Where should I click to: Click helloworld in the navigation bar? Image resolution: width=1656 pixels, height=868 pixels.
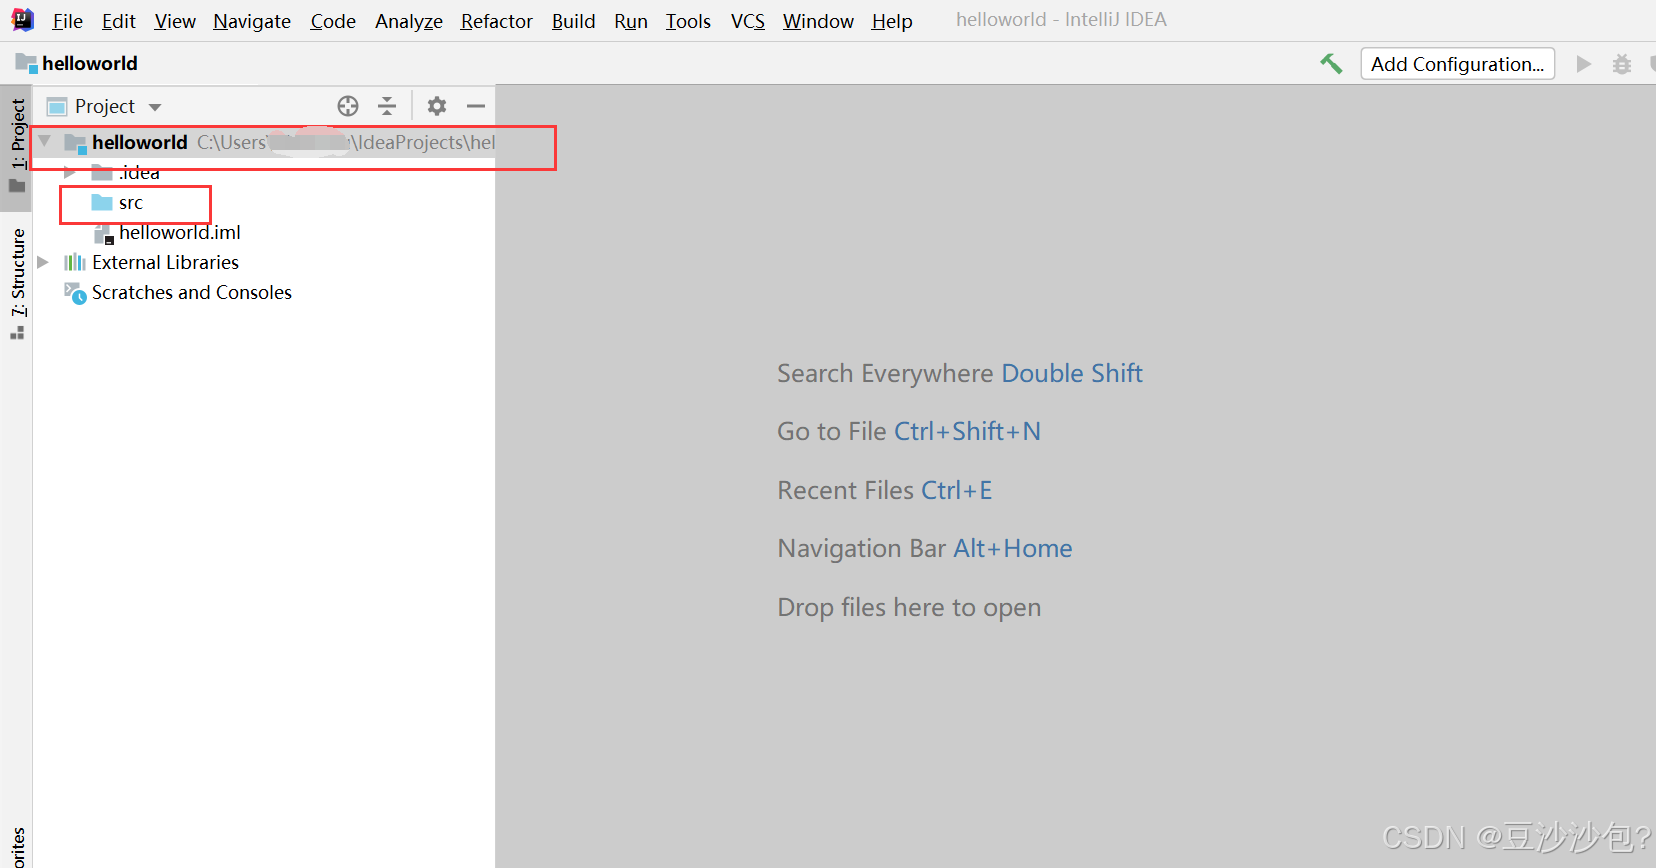point(77,63)
